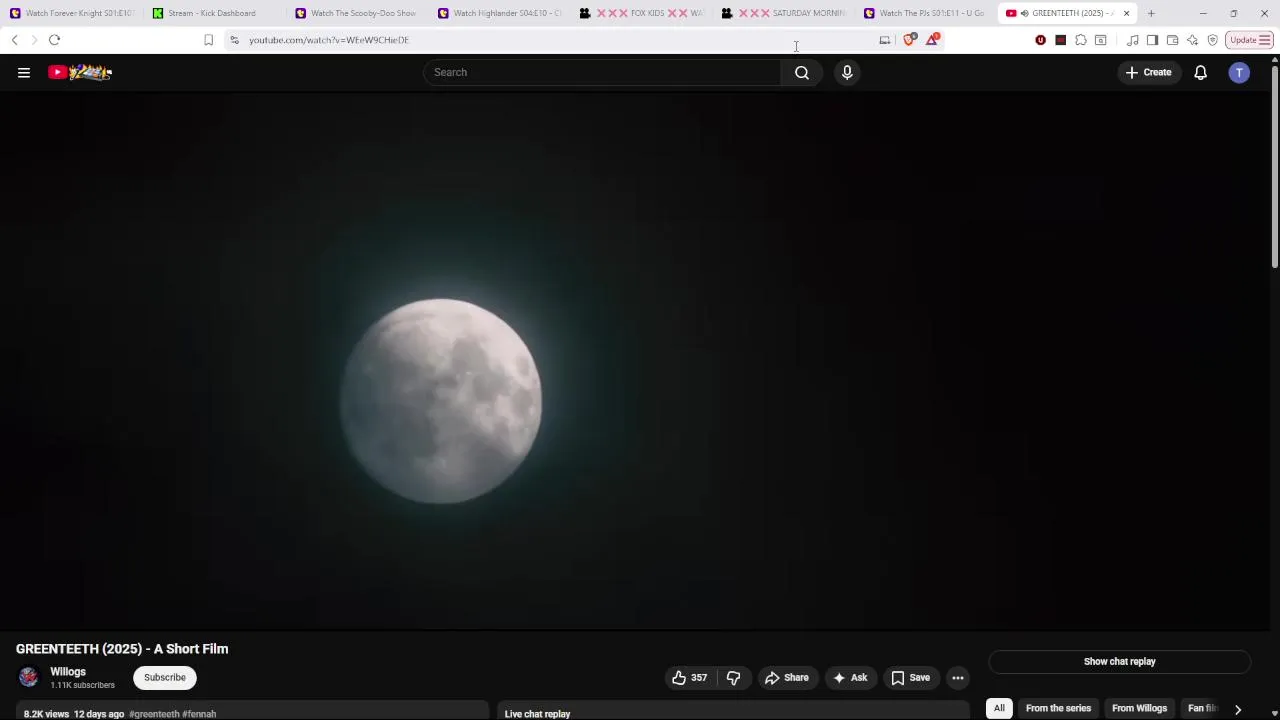Open the Brave Wallet icon
This screenshot has width=1280, height=720.
(x=1172, y=40)
